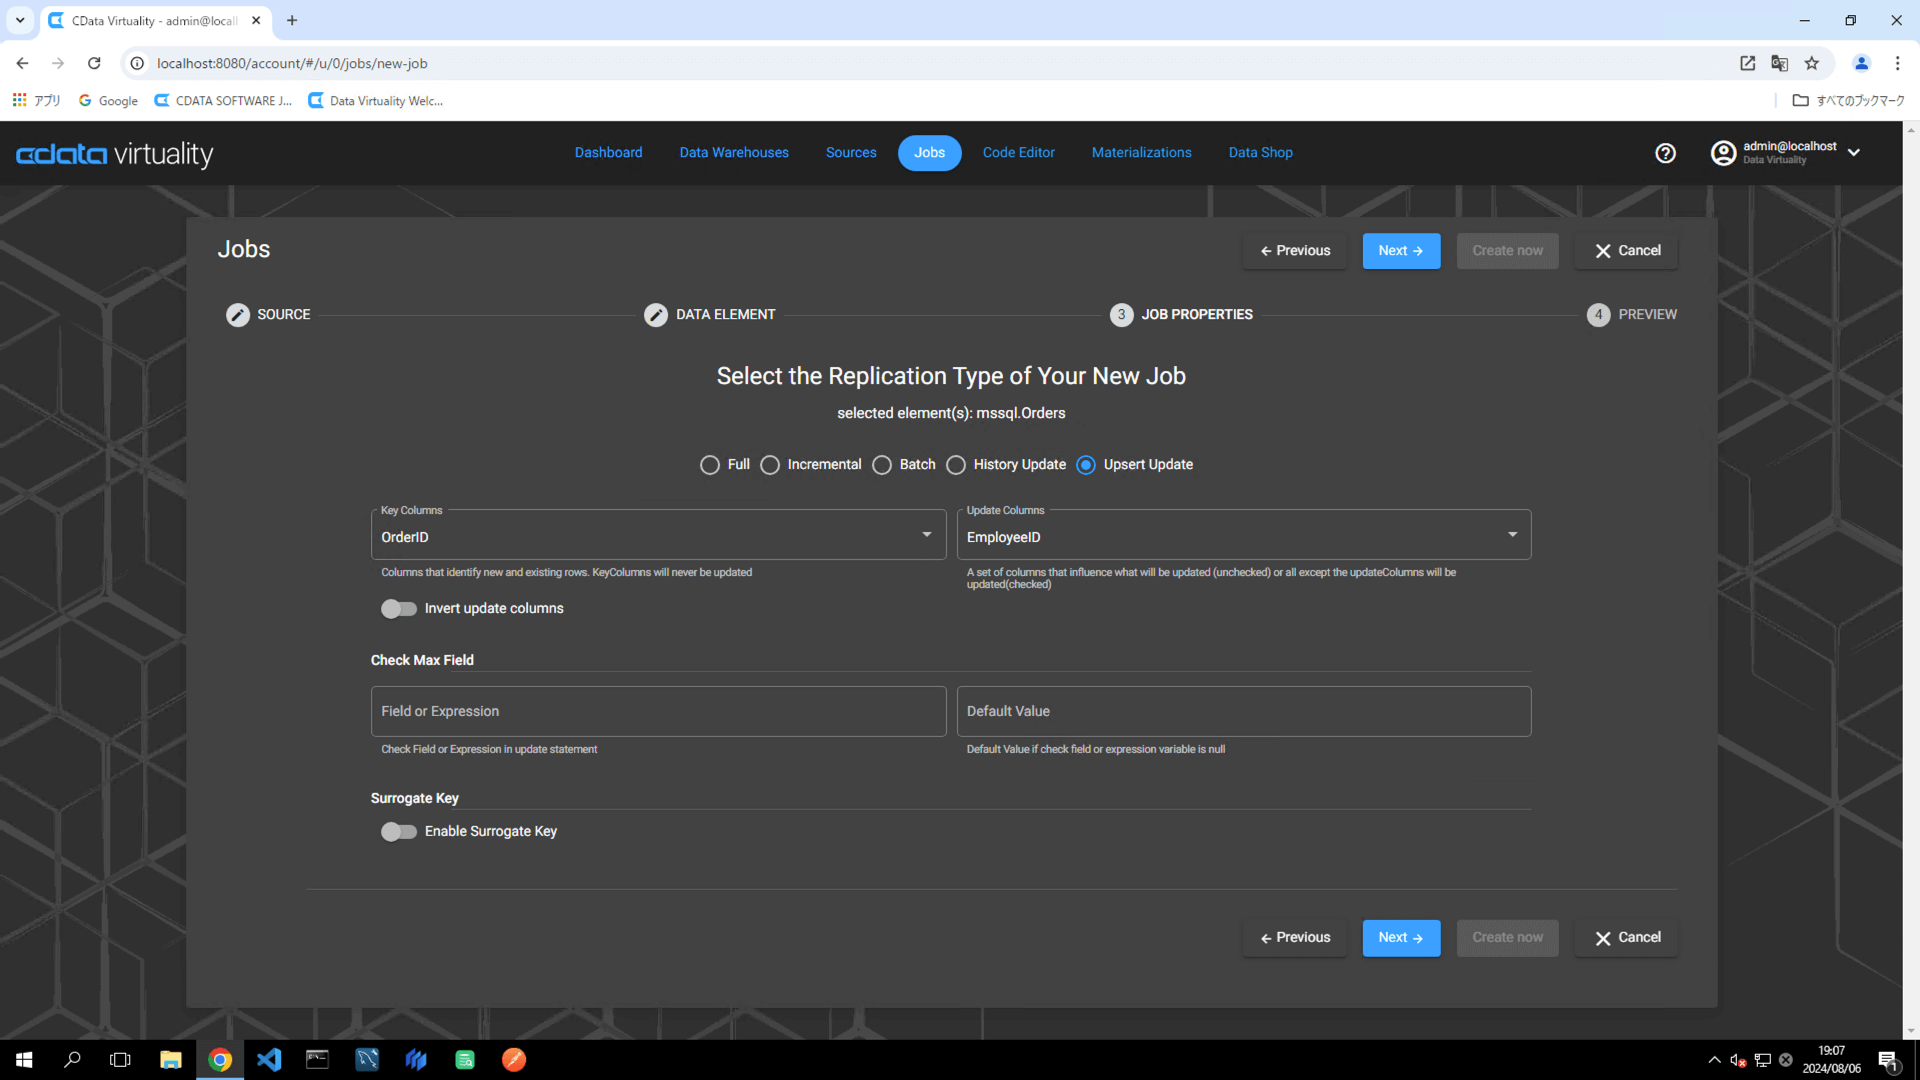Expand the admin account menu chevron

[x=1854, y=153]
